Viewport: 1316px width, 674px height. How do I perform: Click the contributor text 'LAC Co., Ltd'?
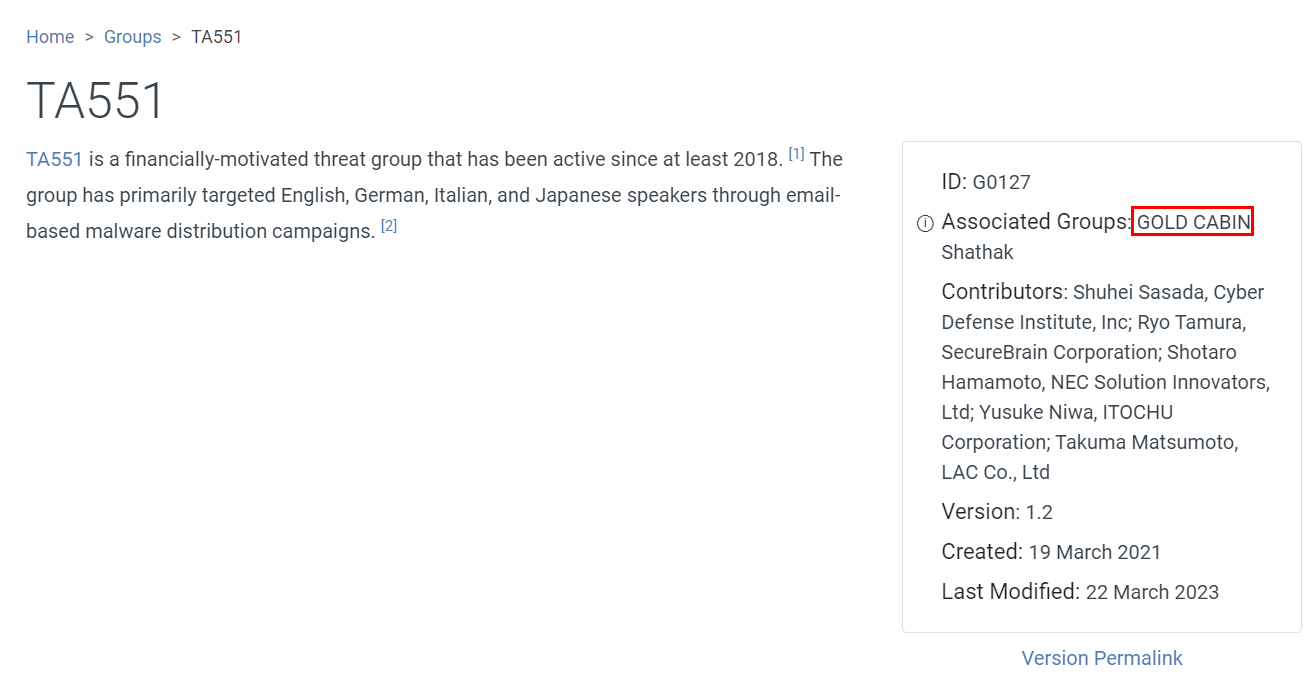[x=995, y=472]
